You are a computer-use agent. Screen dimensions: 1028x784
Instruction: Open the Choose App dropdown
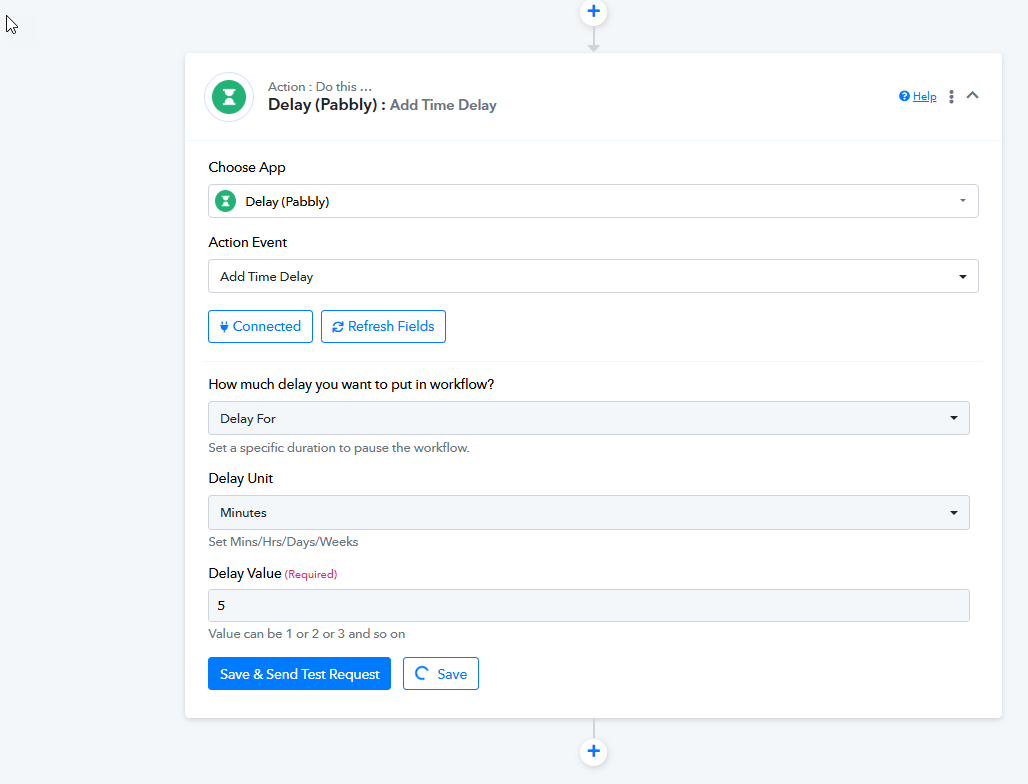(x=592, y=201)
